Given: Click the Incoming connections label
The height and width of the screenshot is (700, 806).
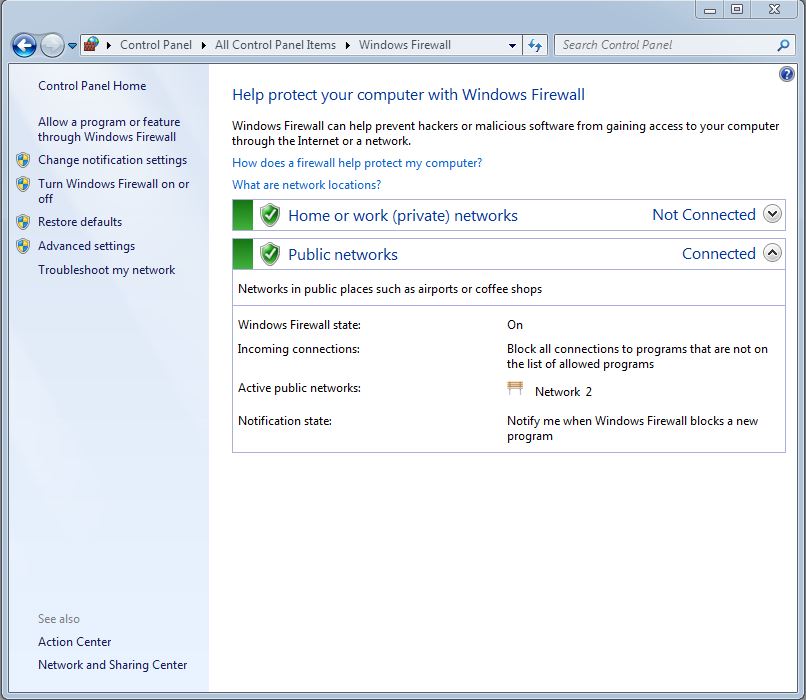Looking at the screenshot, I should point(299,349).
